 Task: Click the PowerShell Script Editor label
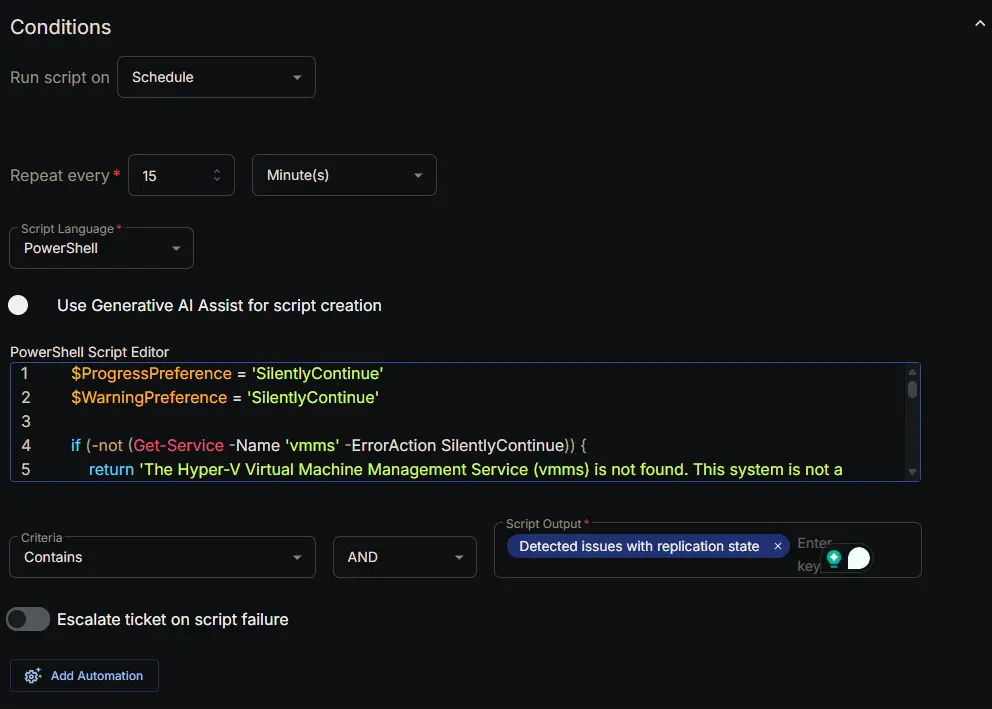click(x=90, y=352)
